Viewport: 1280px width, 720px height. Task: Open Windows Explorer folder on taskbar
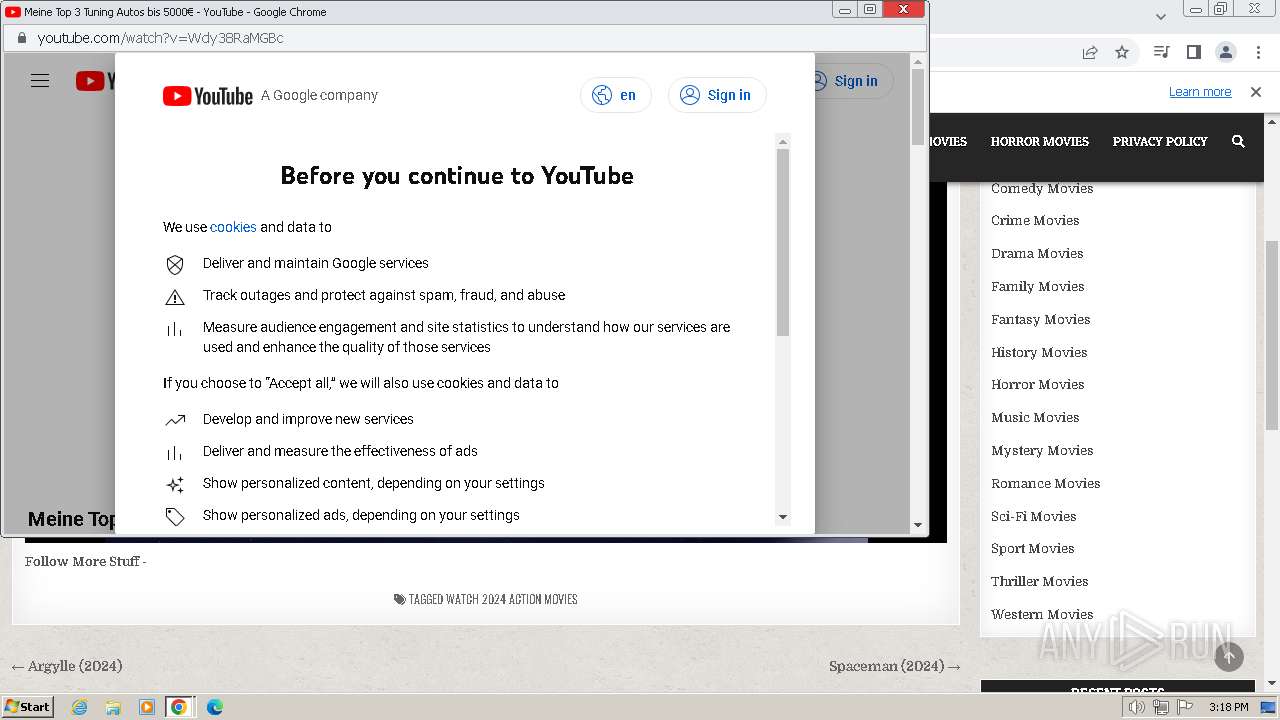(x=112, y=707)
